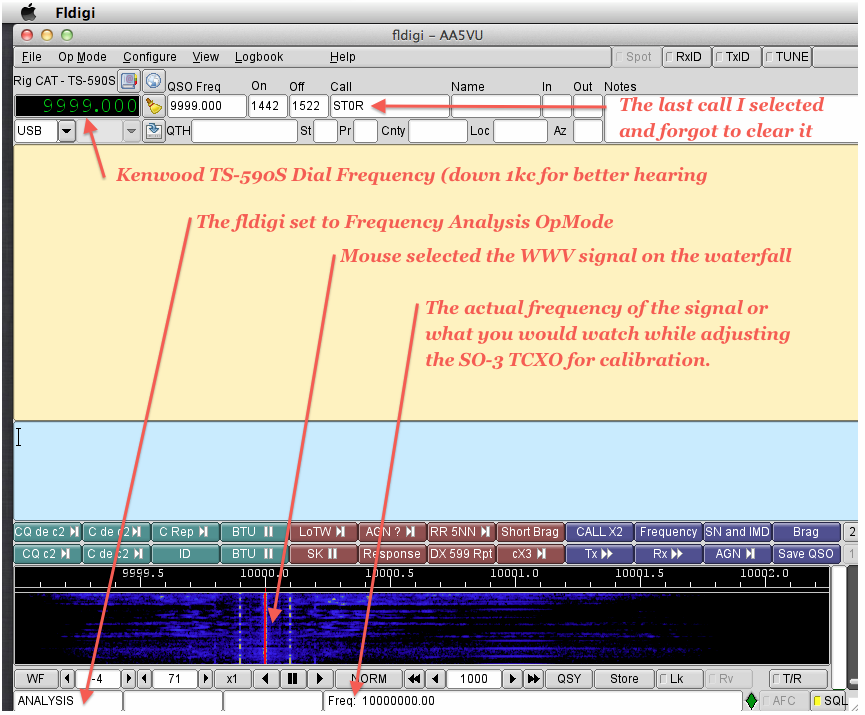Open the Logbook menu
The height and width of the screenshot is (715, 865).
(x=259, y=57)
